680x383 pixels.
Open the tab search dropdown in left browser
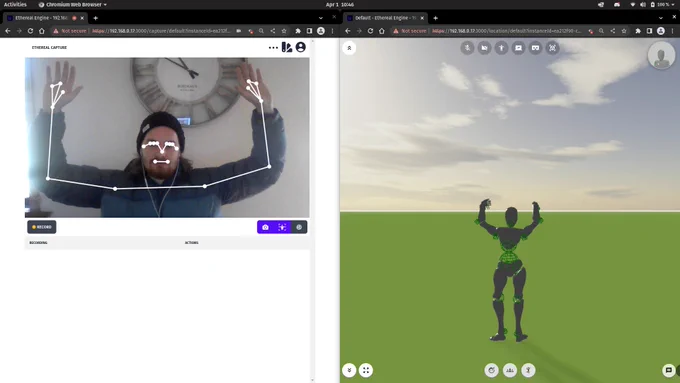click(x=320, y=18)
